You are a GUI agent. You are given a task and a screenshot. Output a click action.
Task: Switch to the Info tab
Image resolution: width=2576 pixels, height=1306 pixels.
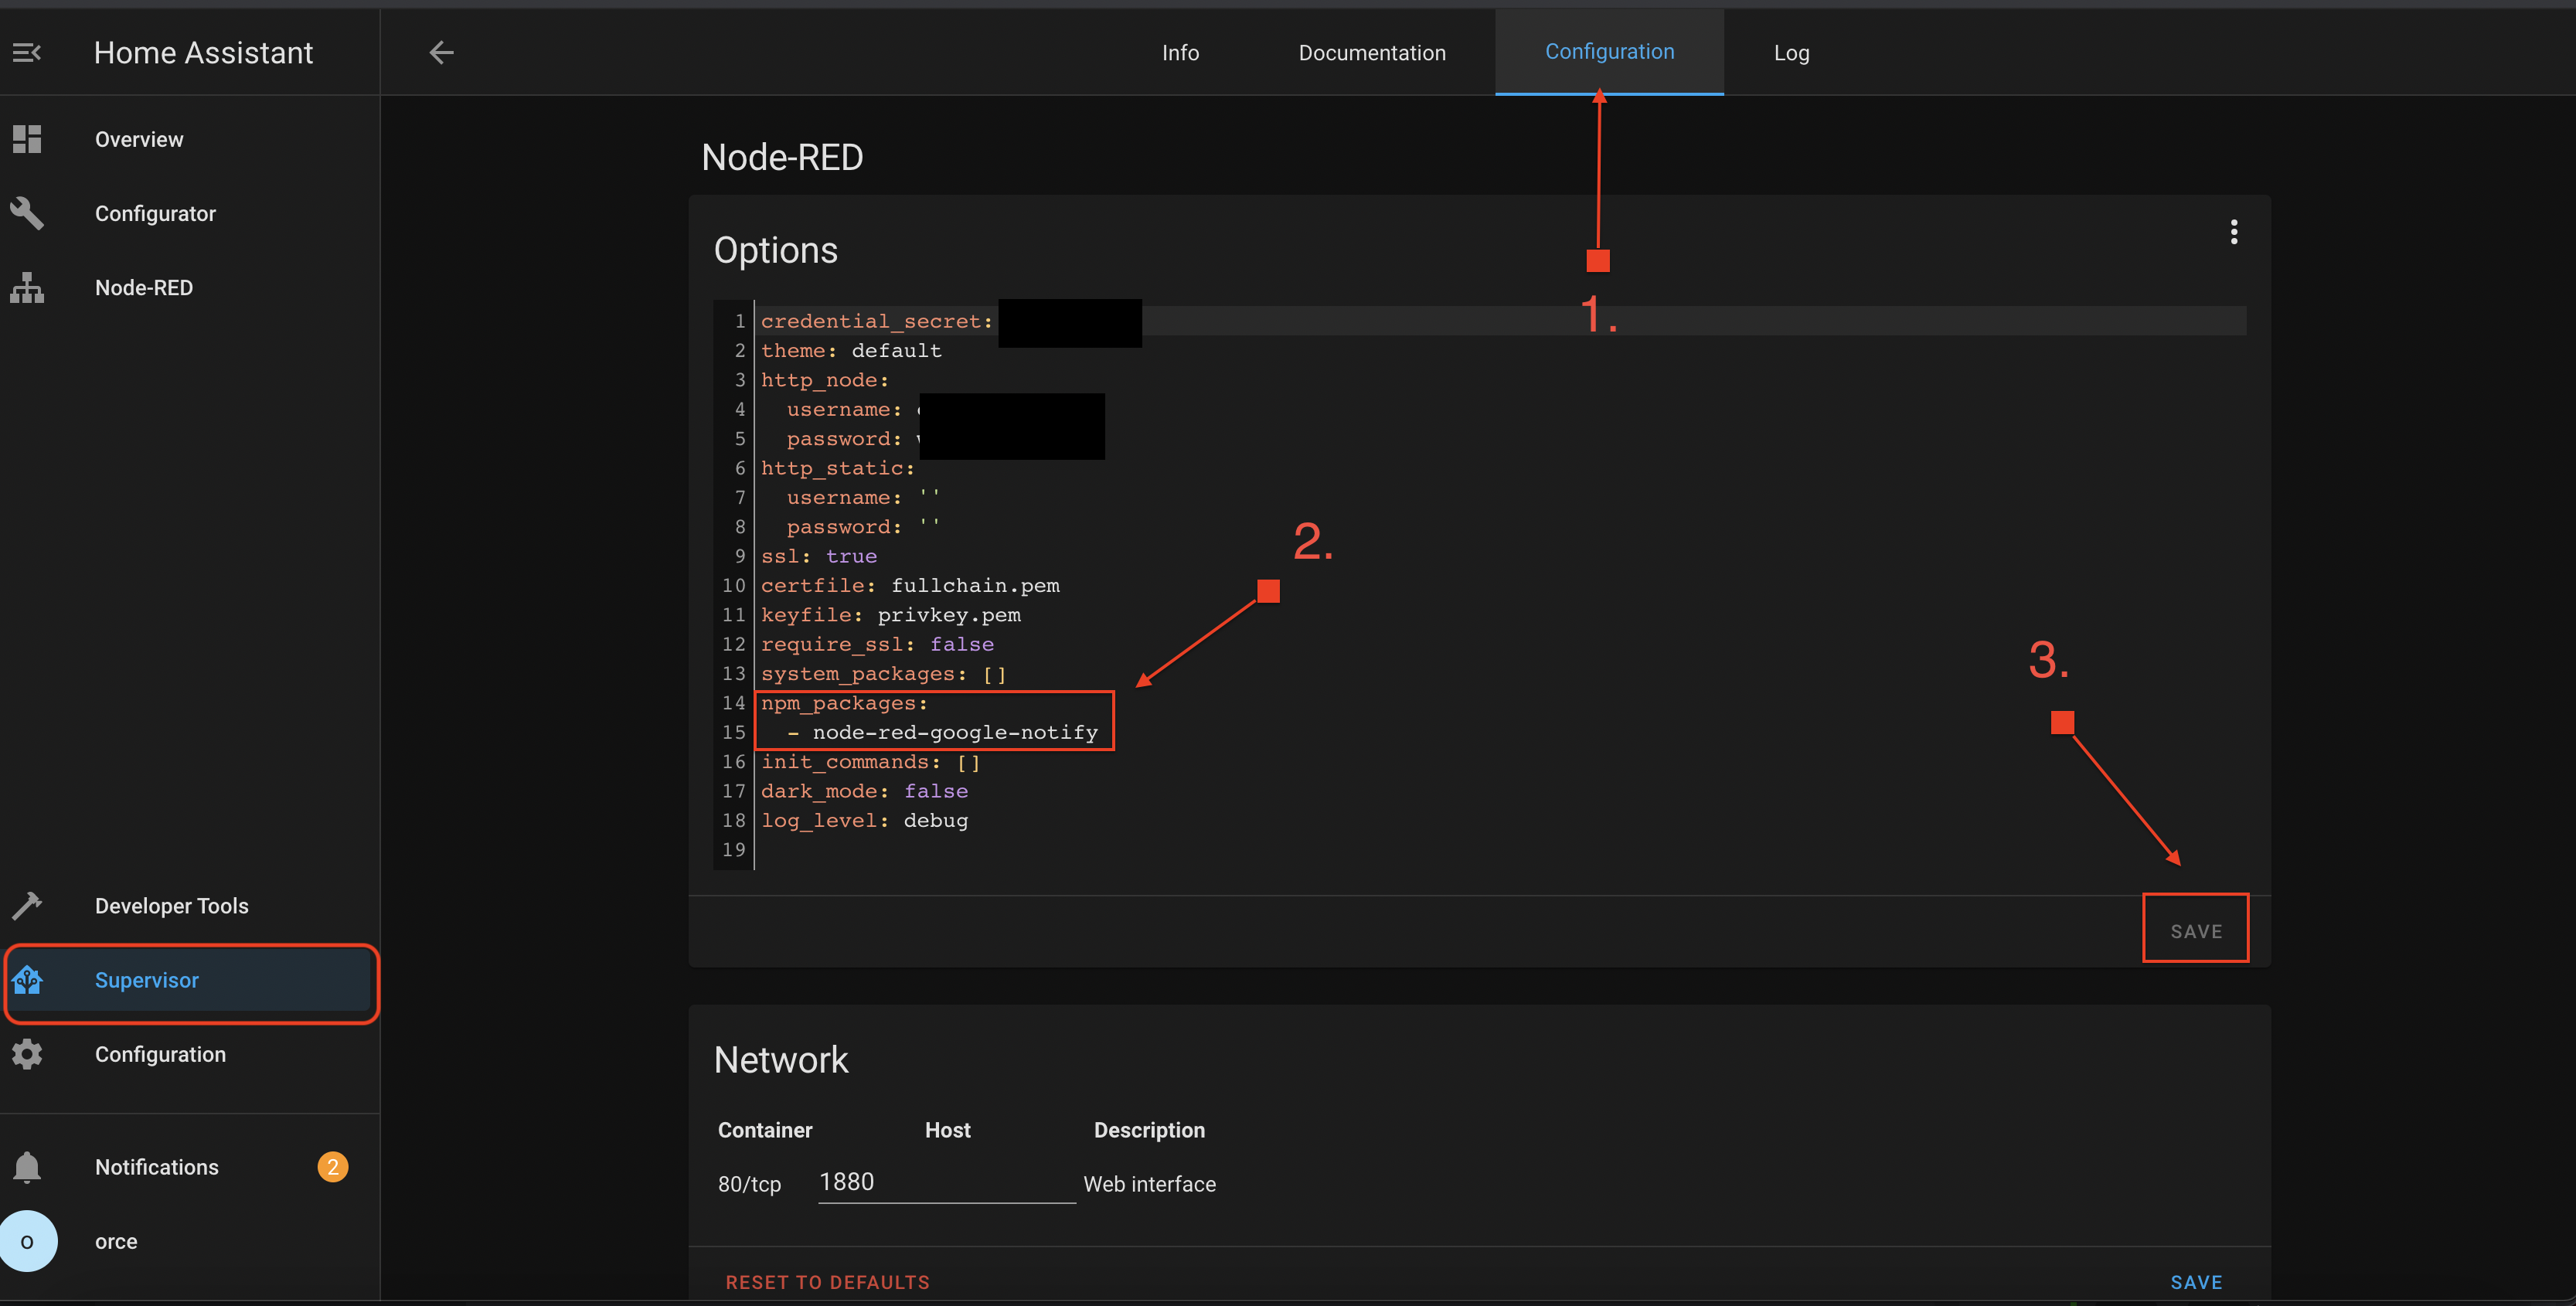(x=1180, y=53)
